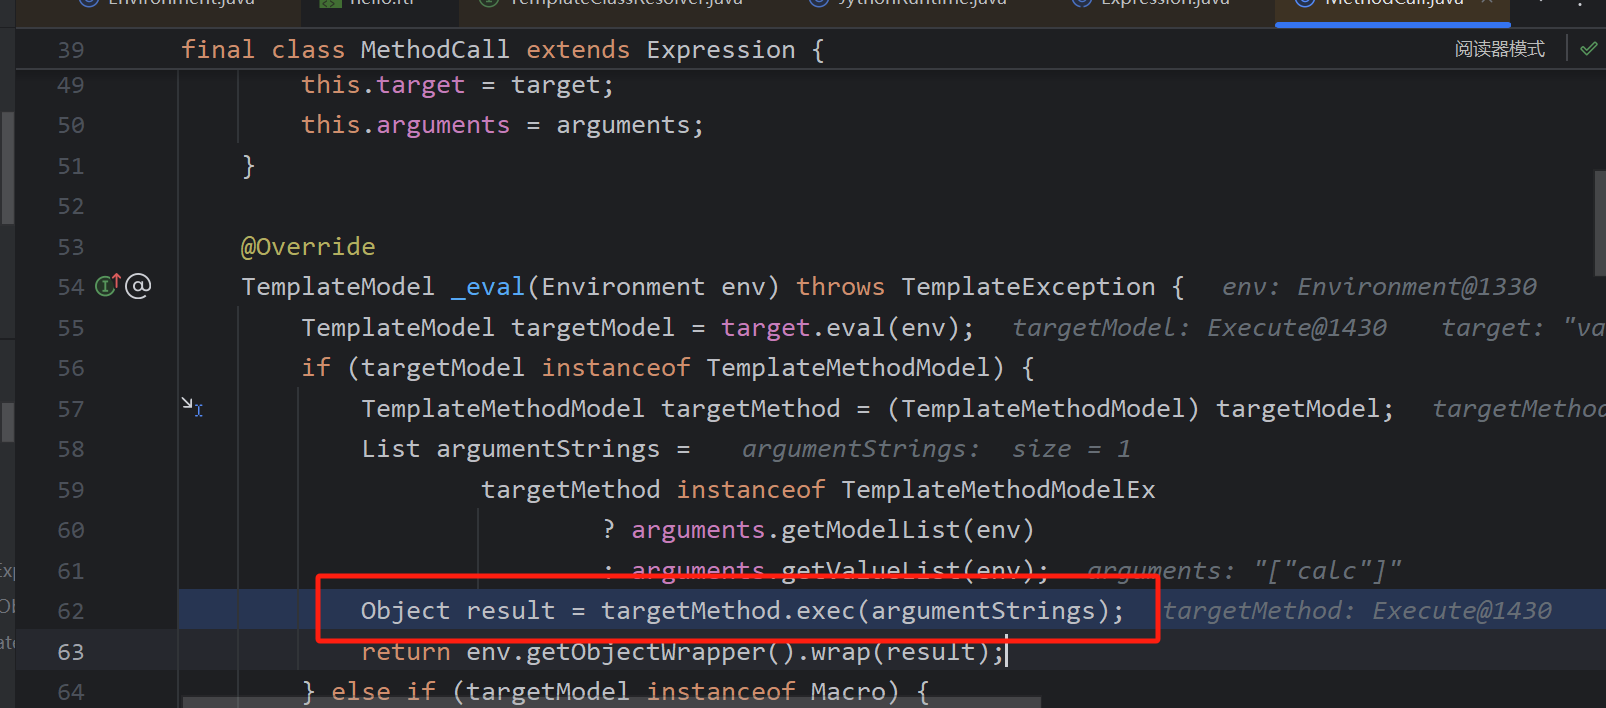Click 'getObjectWrapper()' on line 63
The height and width of the screenshot is (708, 1606).
661,652
